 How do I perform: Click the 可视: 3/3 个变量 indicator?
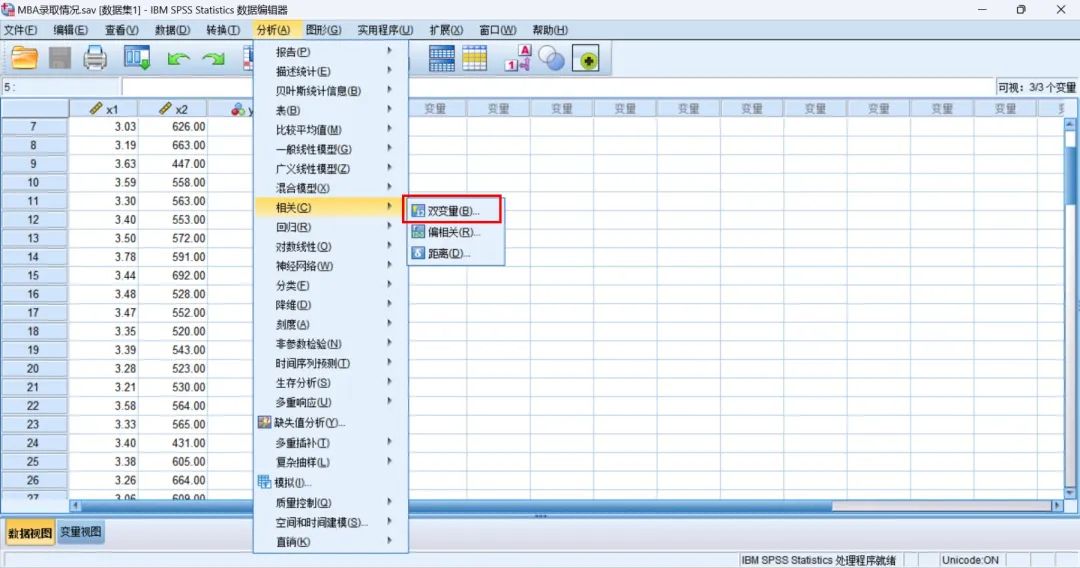[x=1037, y=87]
